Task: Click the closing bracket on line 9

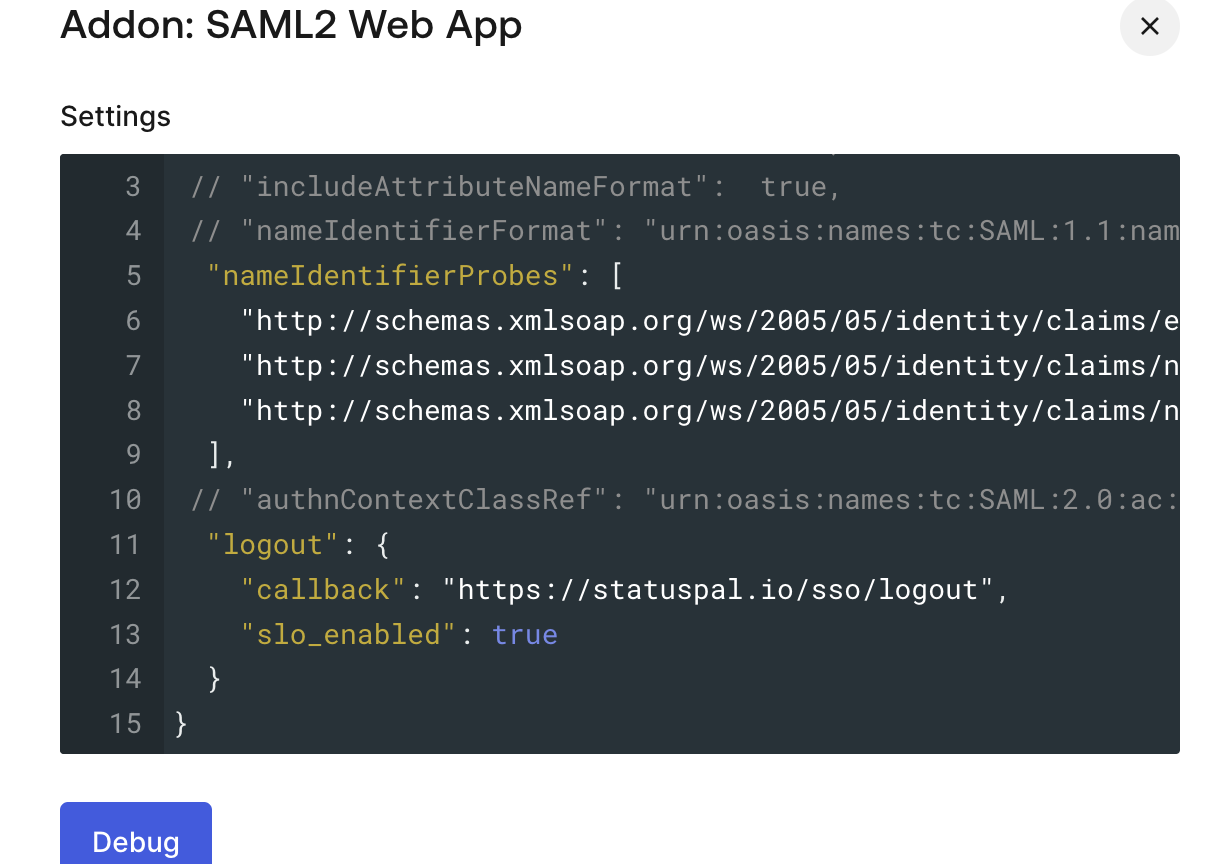Action: point(215,455)
